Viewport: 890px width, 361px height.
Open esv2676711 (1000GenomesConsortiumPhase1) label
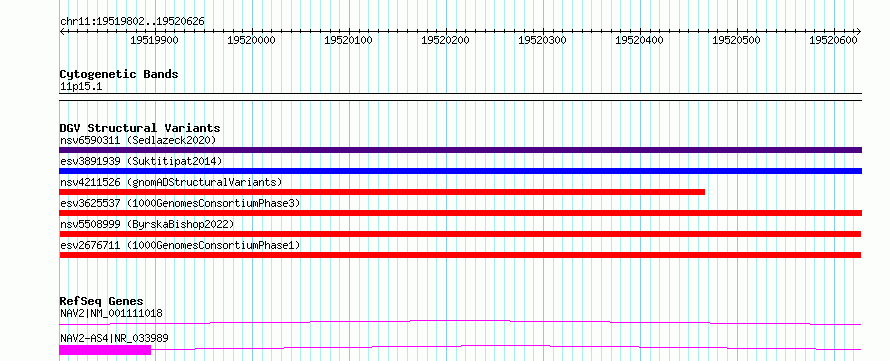(x=180, y=245)
